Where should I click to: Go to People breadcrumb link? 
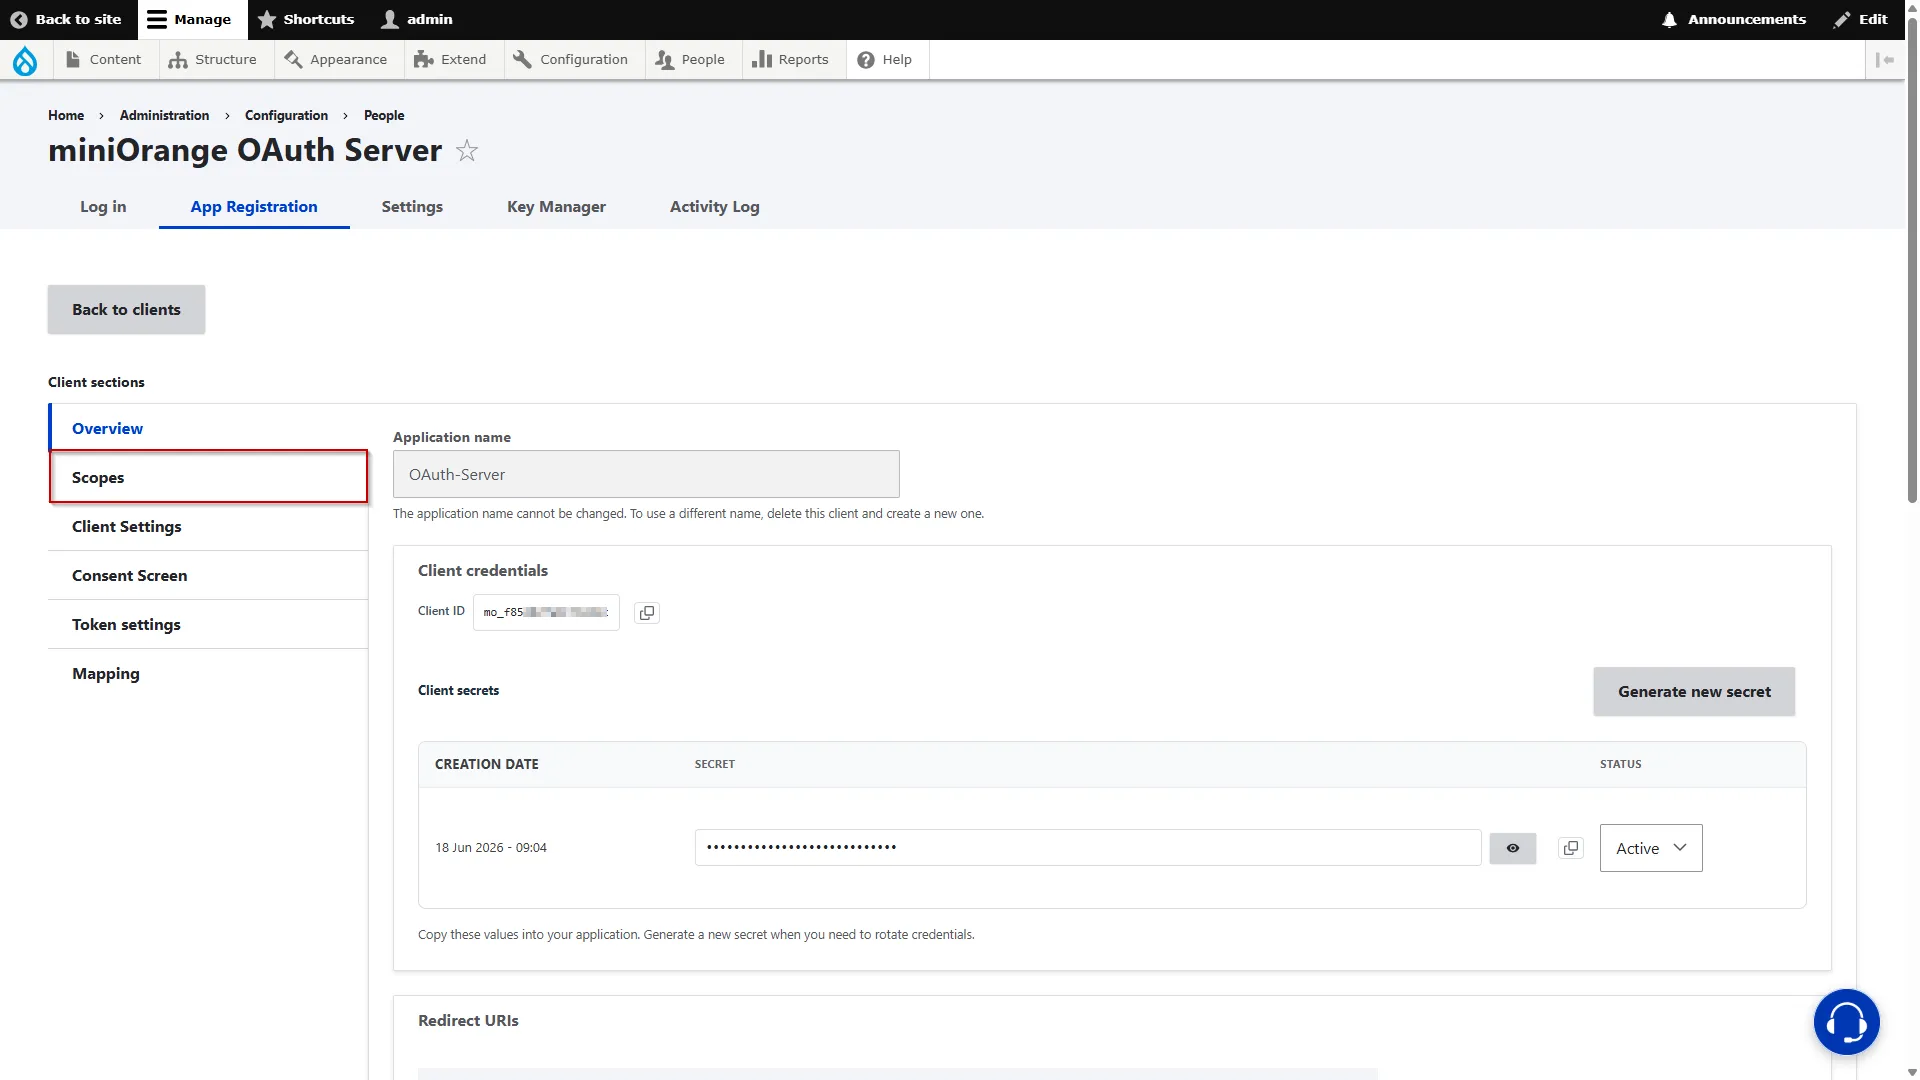tap(384, 115)
